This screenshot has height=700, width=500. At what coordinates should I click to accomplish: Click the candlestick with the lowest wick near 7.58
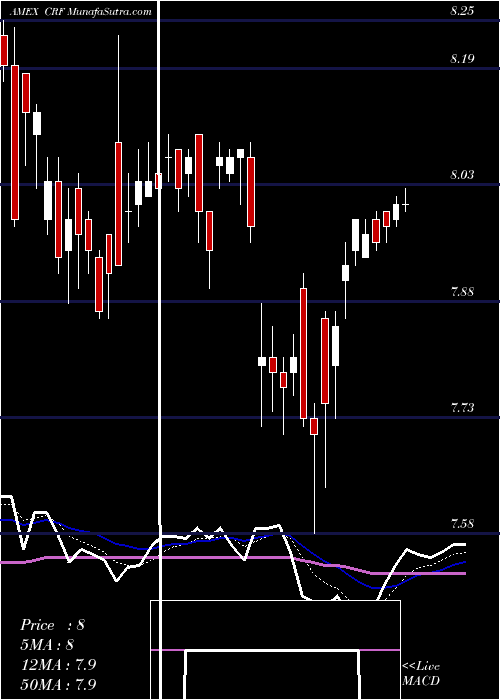click(314, 468)
